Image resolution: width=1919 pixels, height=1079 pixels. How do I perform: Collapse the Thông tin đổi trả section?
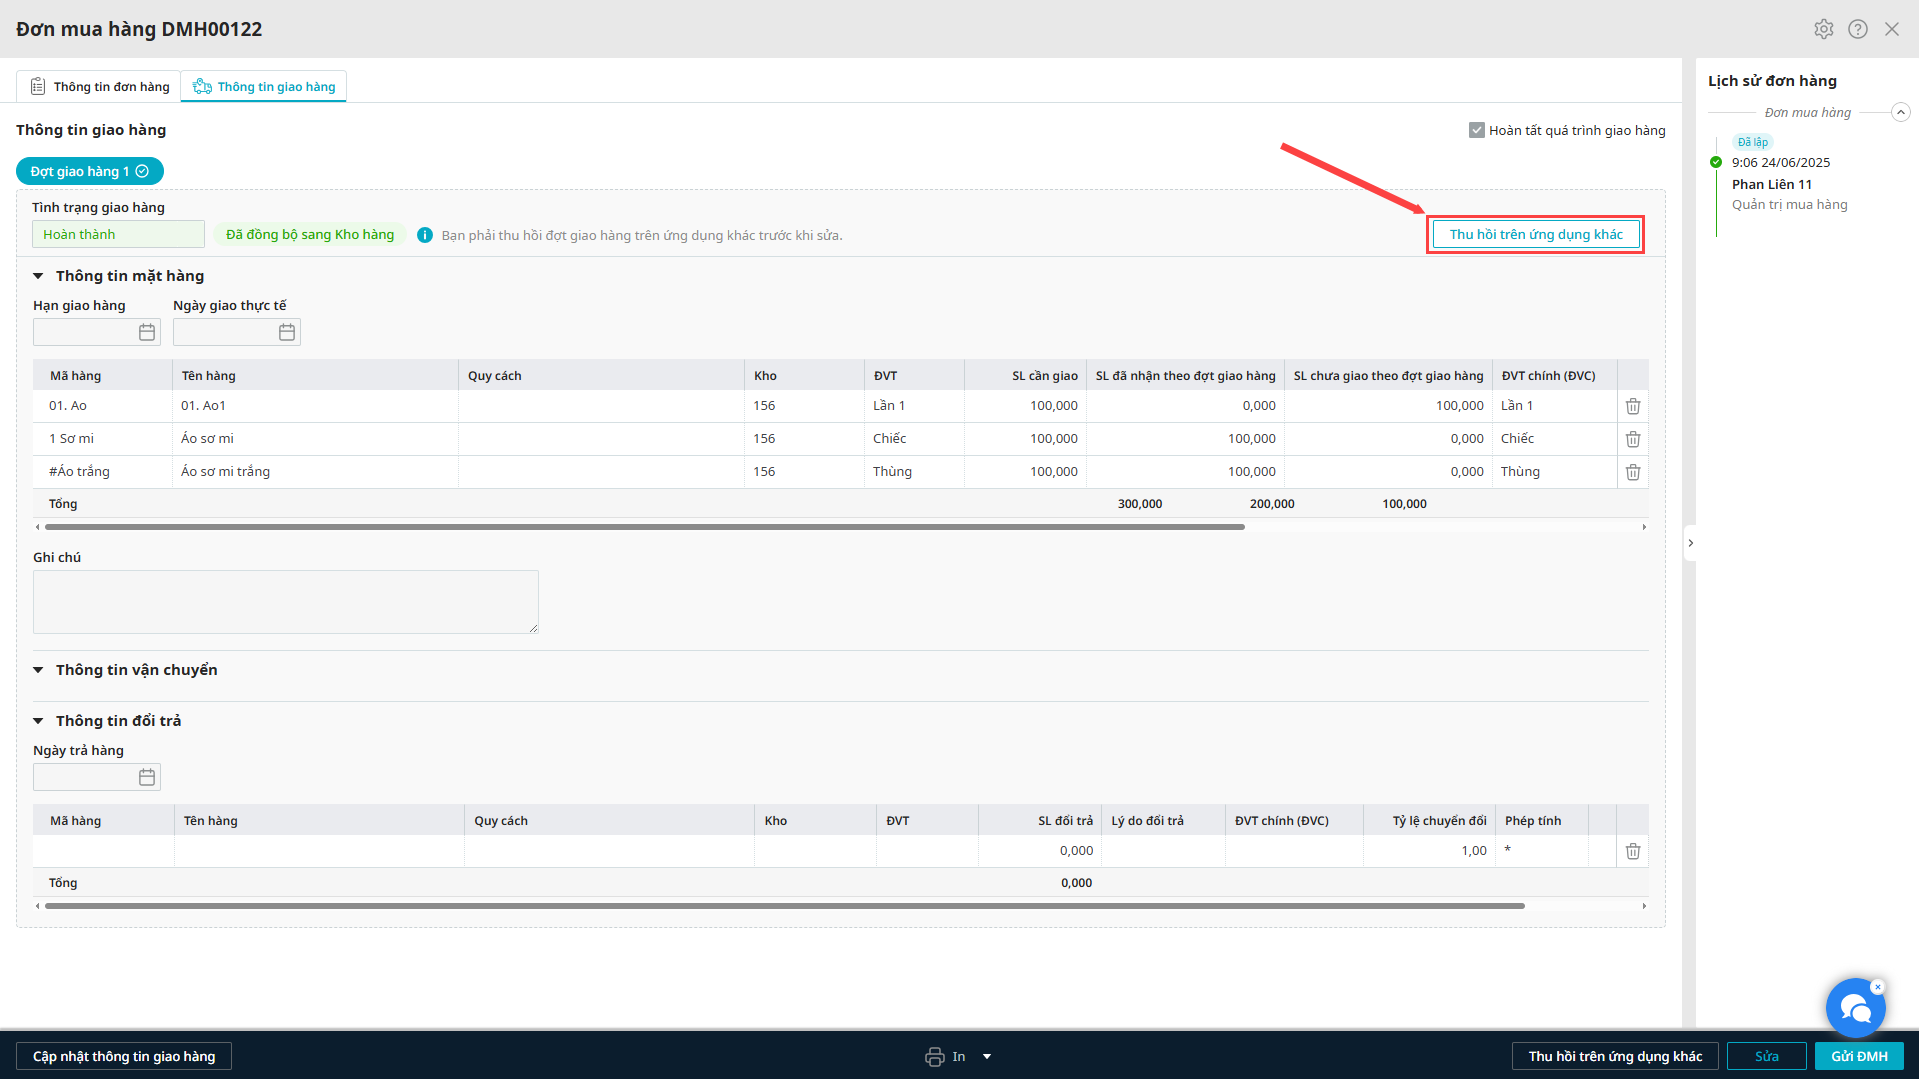point(38,721)
